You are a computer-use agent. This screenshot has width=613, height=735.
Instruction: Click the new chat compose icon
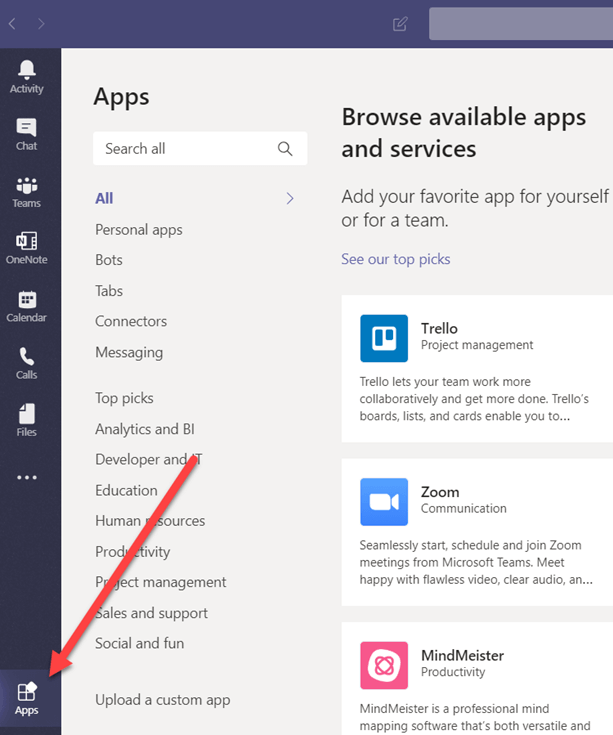pos(400,24)
